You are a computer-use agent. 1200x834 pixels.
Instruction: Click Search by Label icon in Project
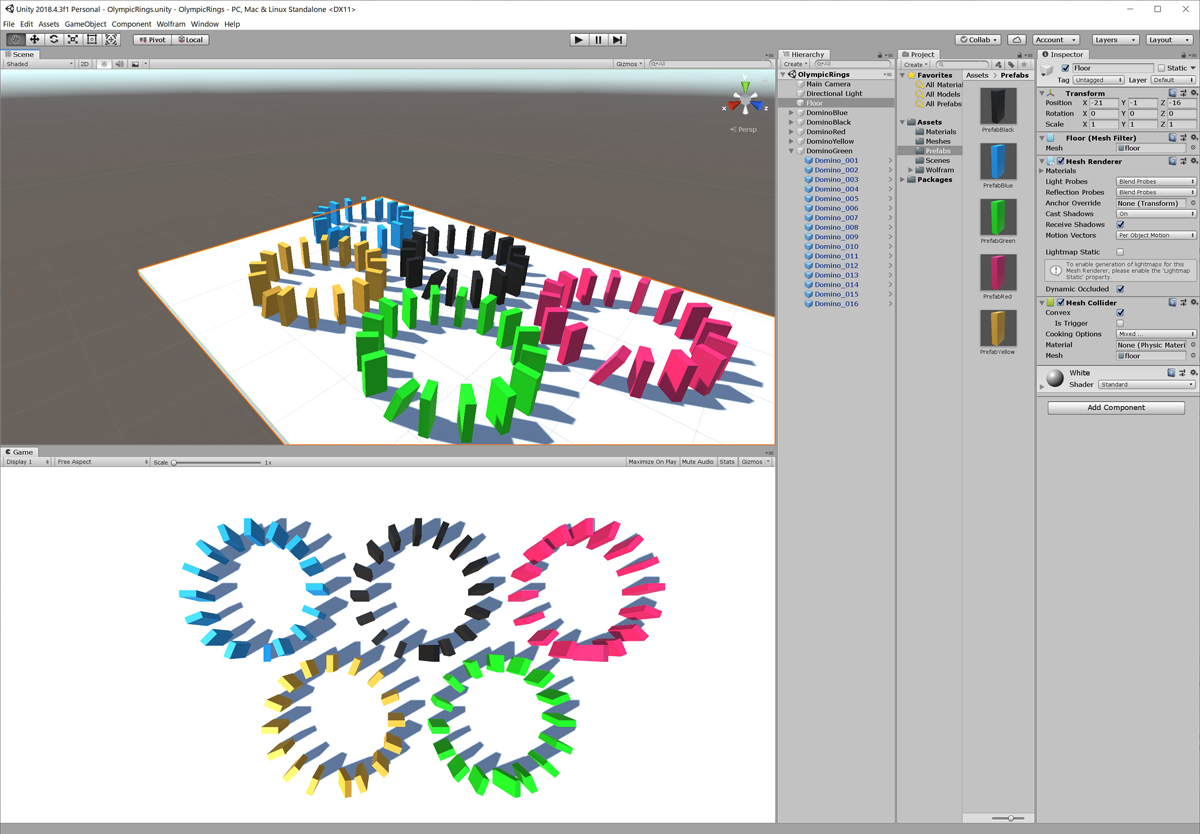(x=1010, y=64)
